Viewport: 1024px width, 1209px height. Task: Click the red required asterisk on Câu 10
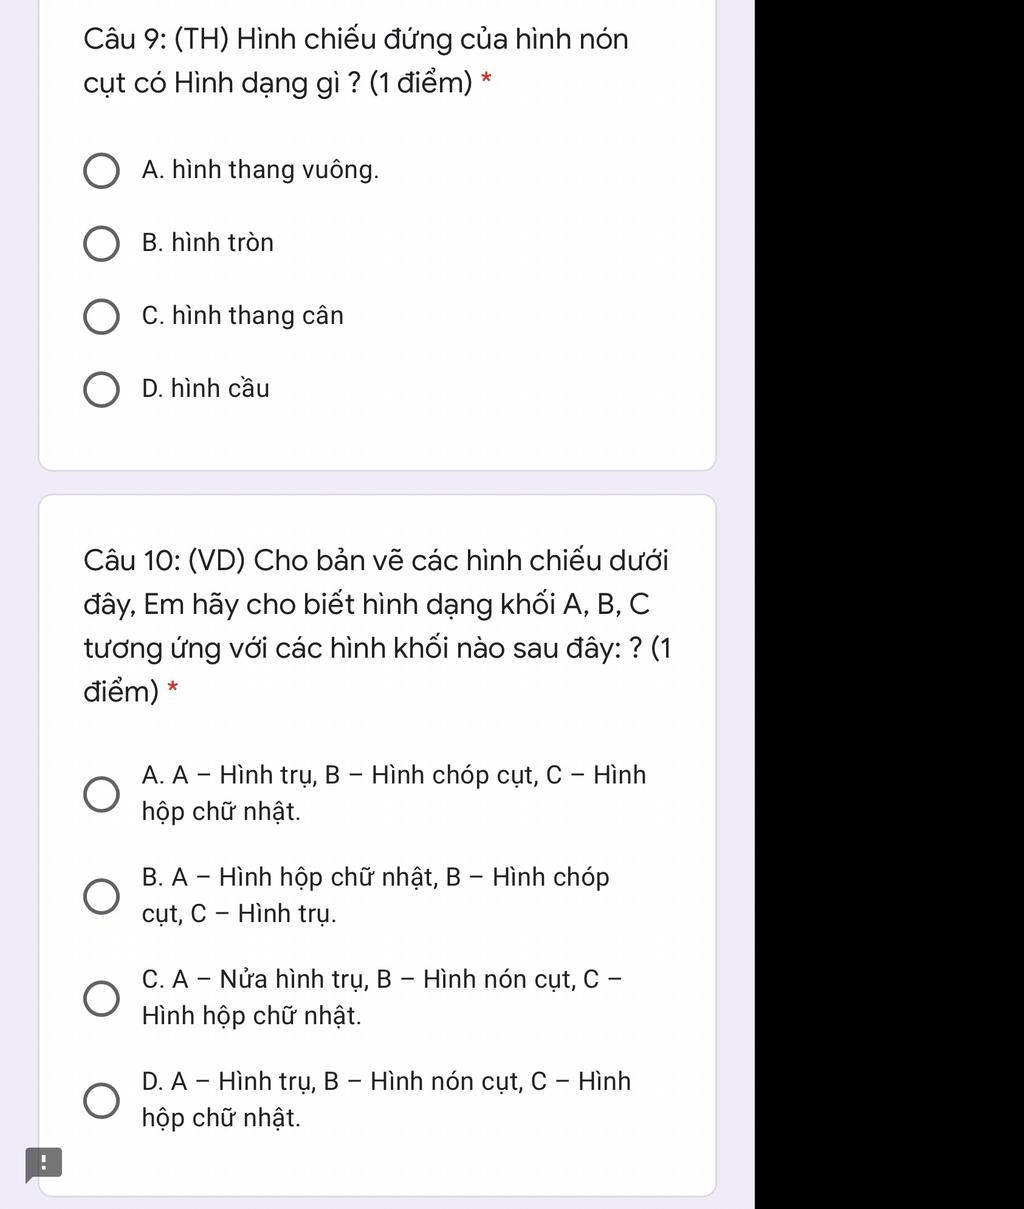point(173,691)
